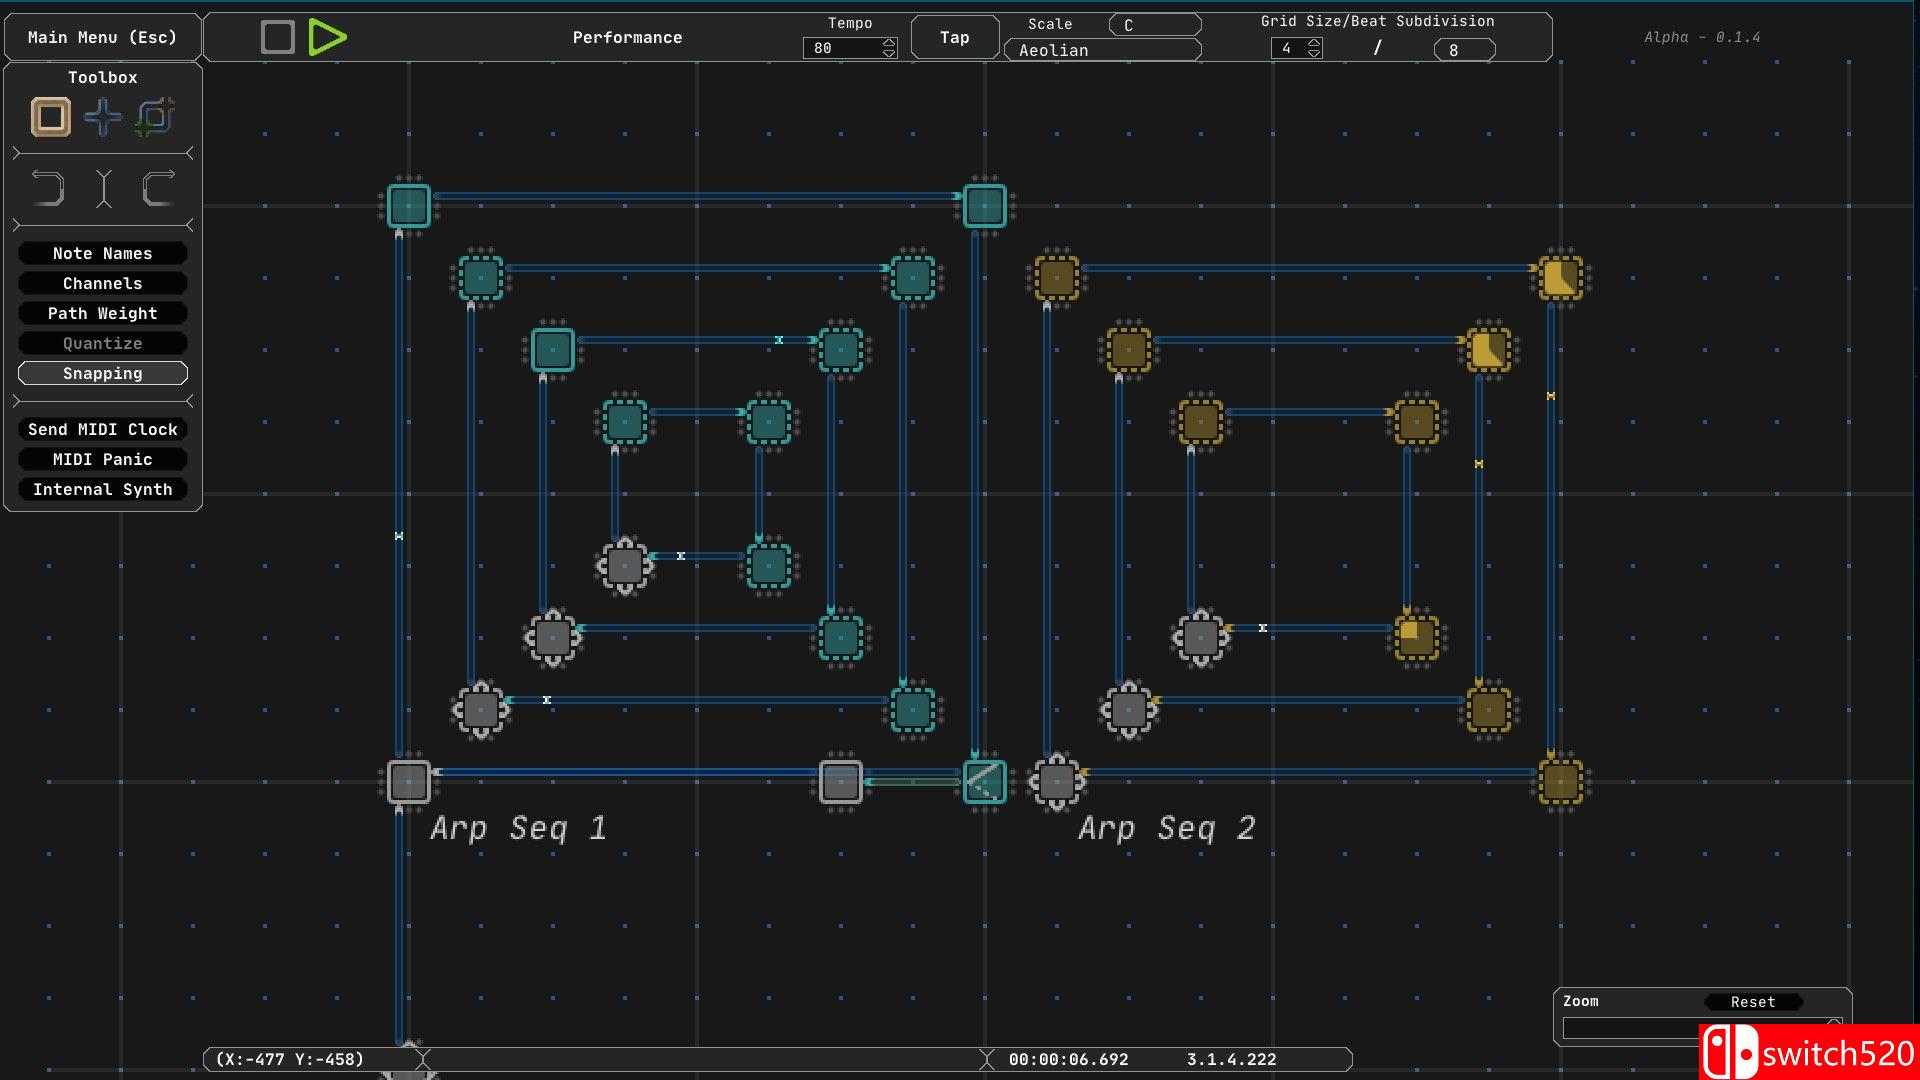Image resolution: width=1920 pixels, height=1080 pixels.
Task: Toggle Channels display
Action: (102, 284)
